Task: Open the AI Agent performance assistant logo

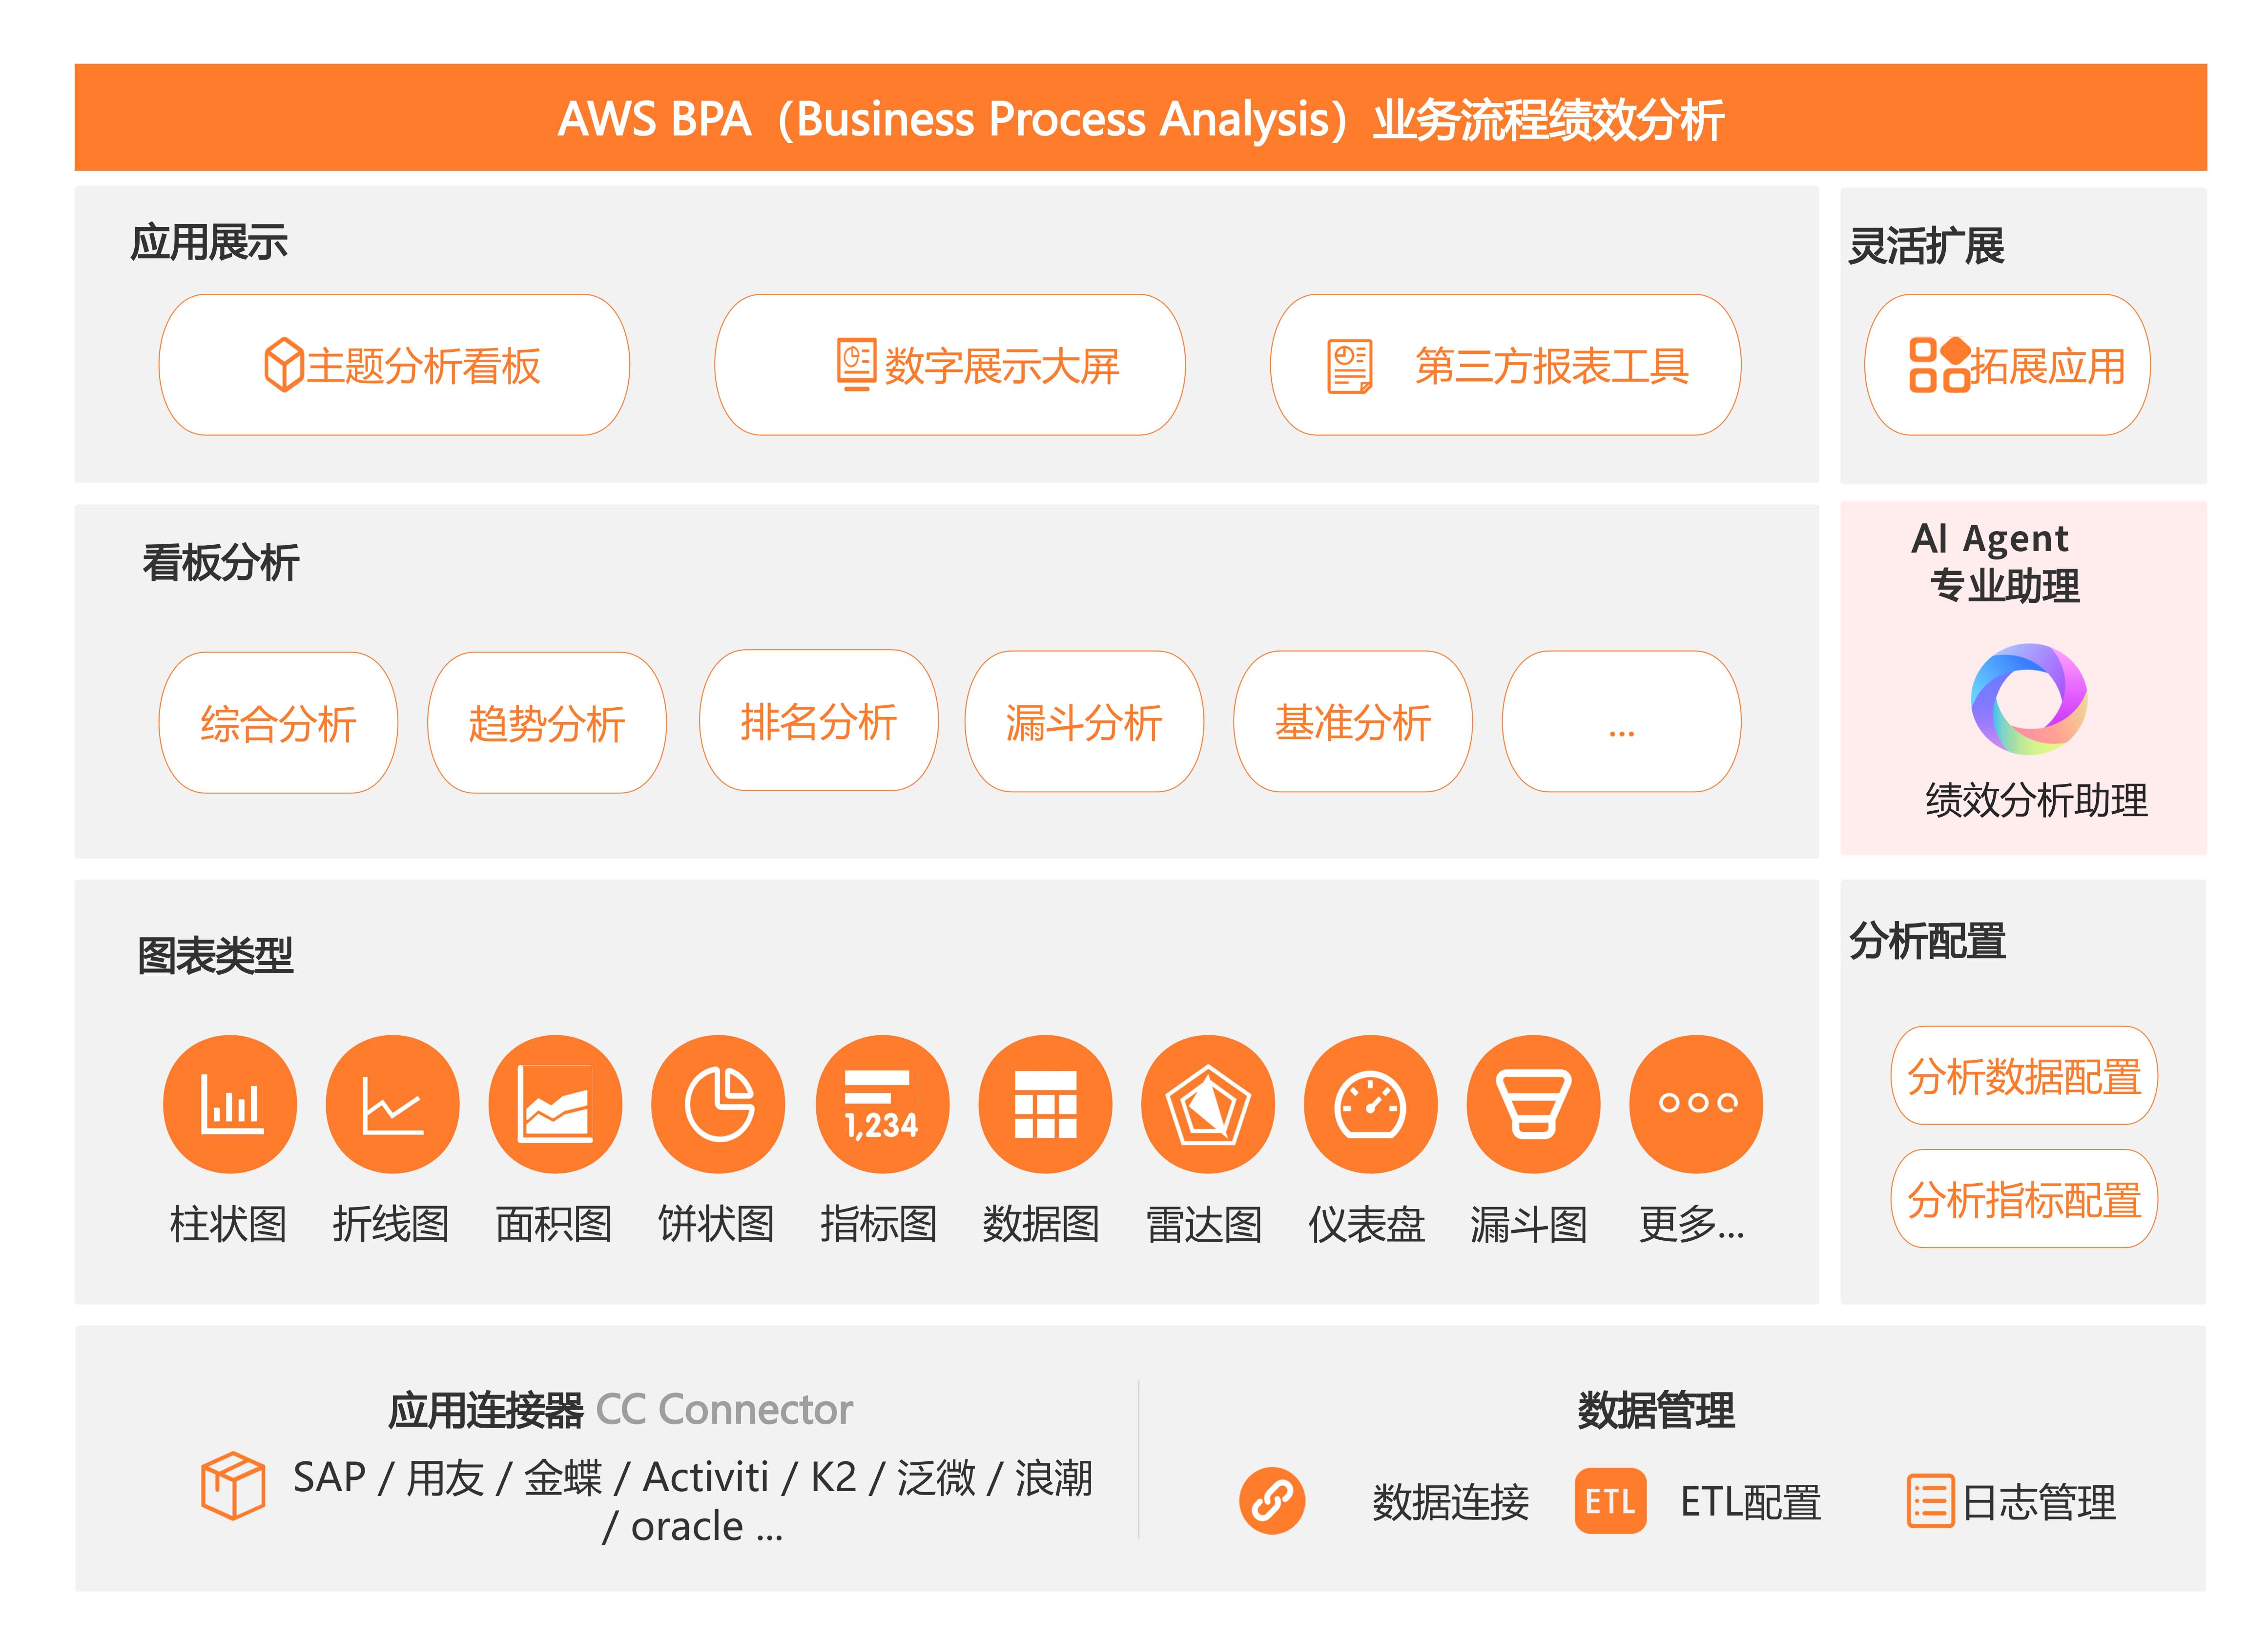Action: click(x=2028, y=698)
